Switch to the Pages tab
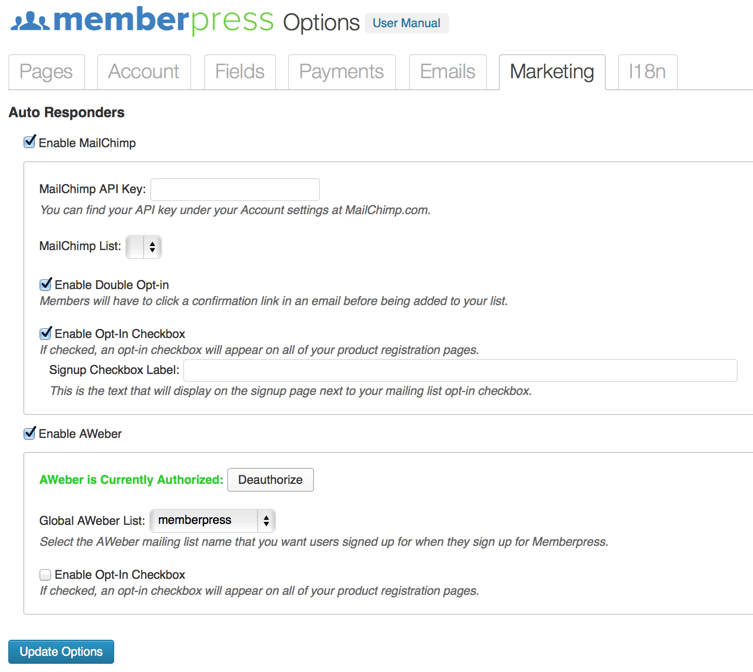The image size is (753, 672). 46,72
